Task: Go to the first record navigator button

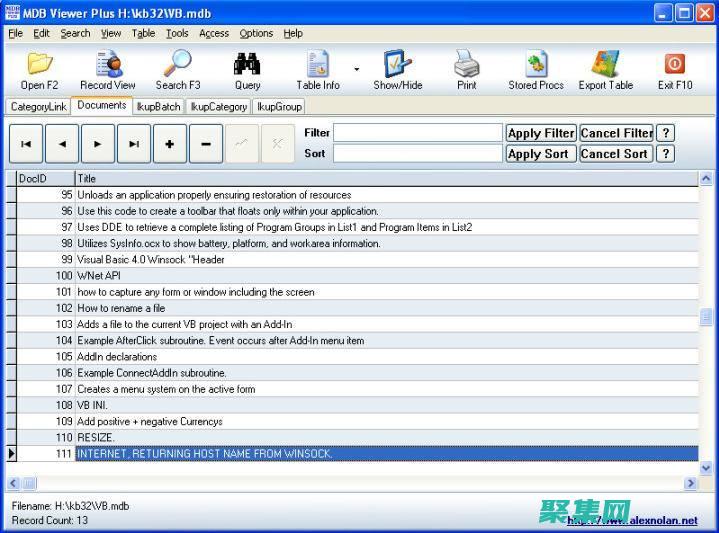Action: 26,144
